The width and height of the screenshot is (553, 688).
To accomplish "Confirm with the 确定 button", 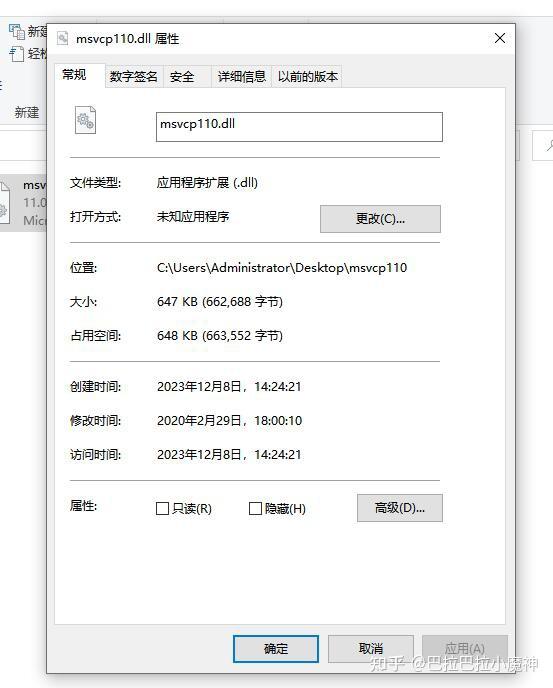I will [276, 649].
